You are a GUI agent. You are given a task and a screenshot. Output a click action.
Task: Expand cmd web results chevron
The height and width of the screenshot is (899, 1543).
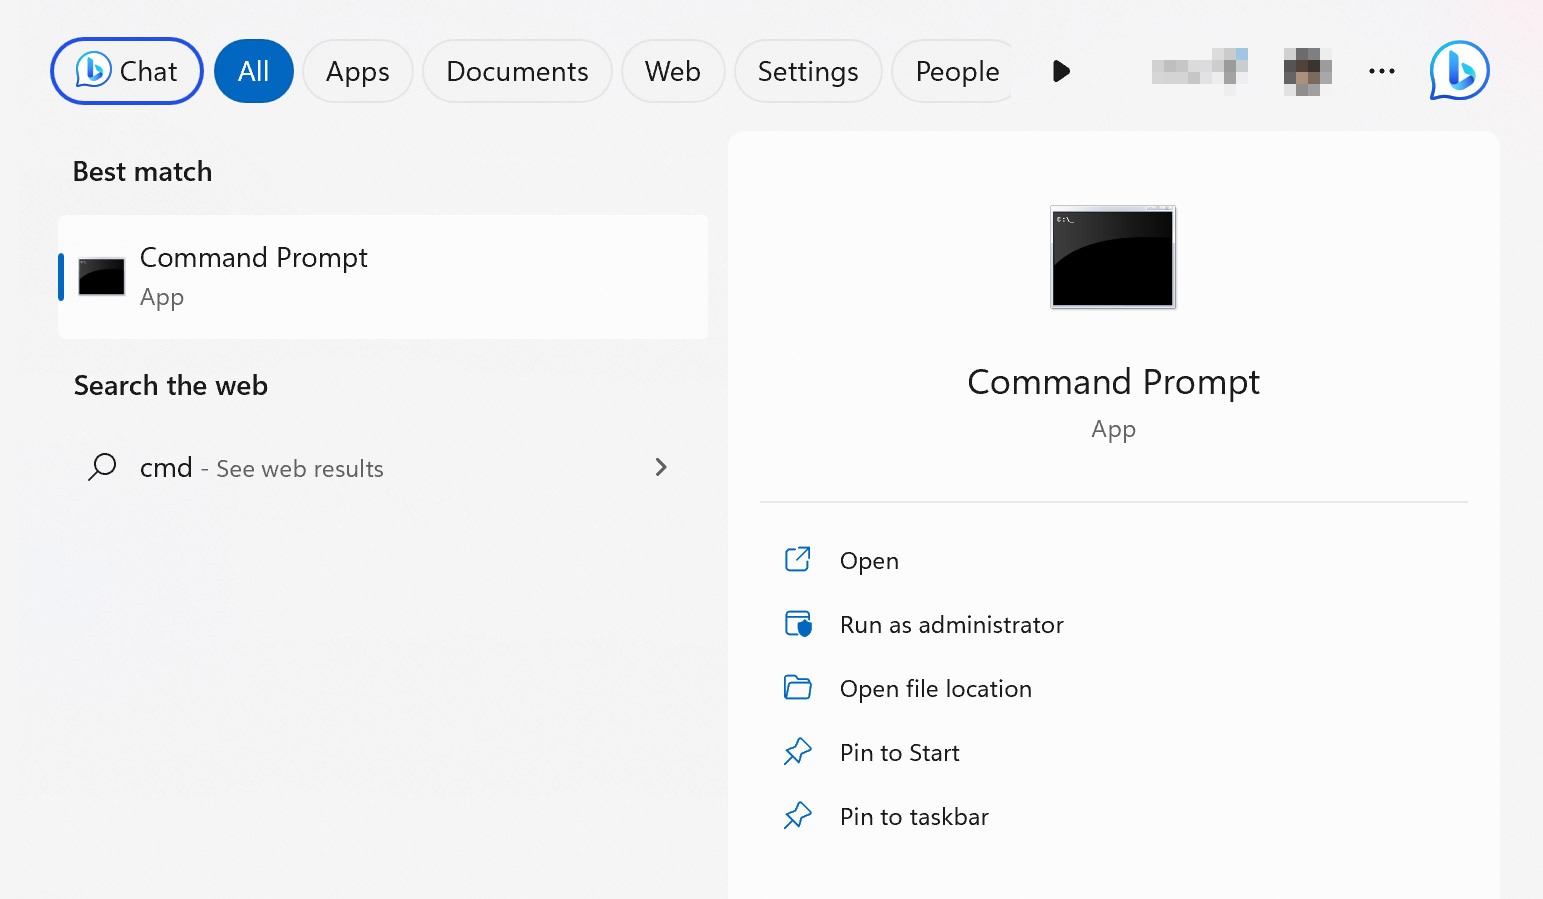661,467
